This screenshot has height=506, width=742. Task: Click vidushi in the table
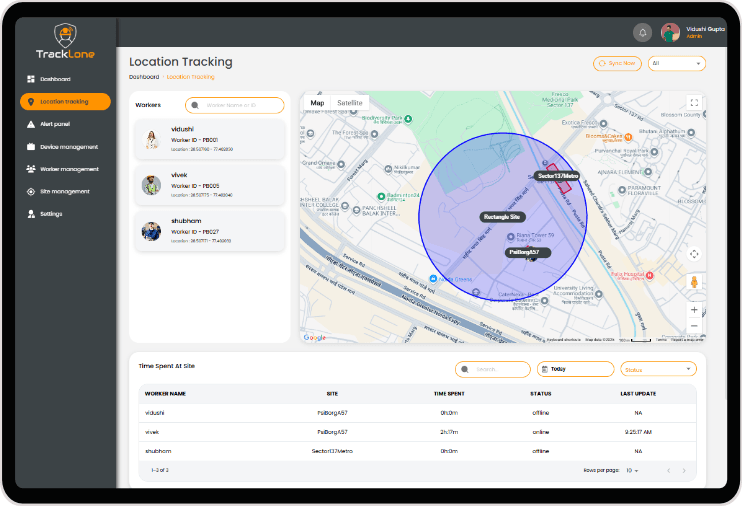point(154,413)
